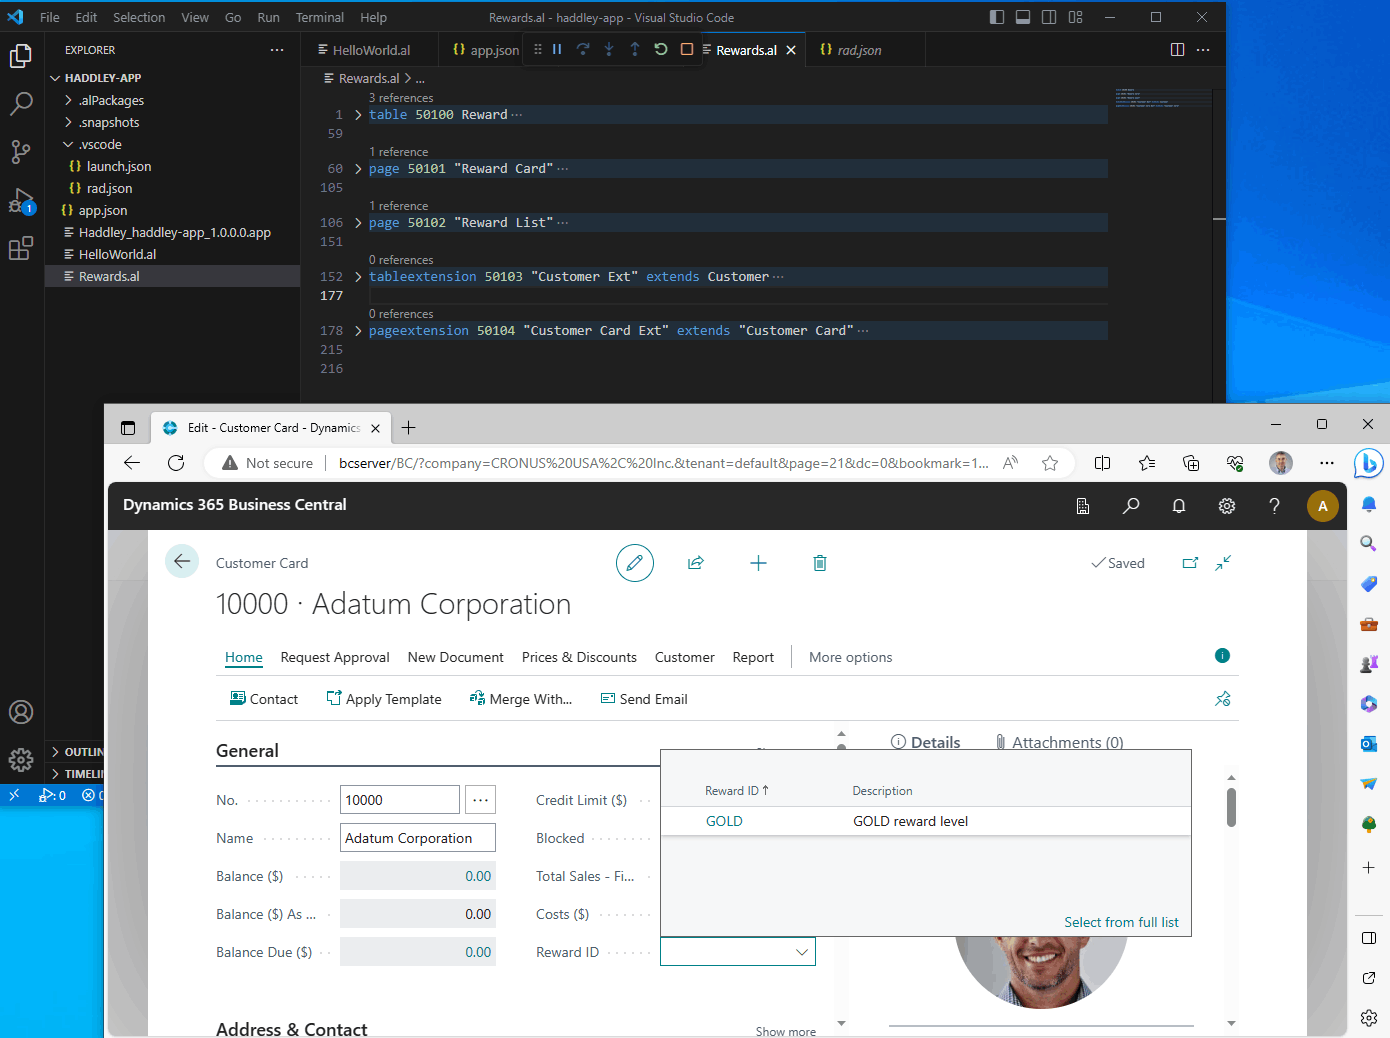Open the Terminal menu
1390x1038 pixels.
pyautogui.click(x=319, y=17)
